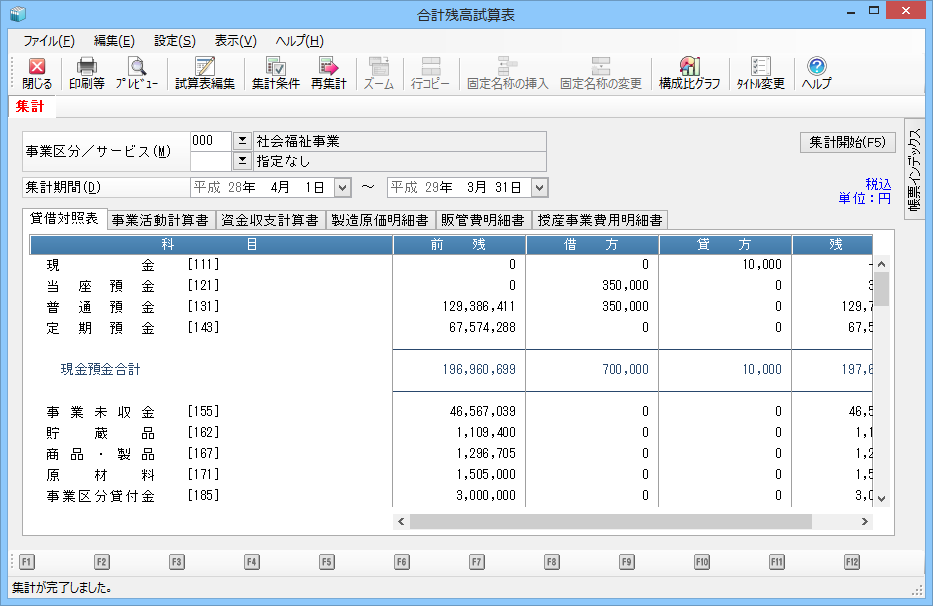Open the end date dropdown for 平成29年
This screenshot has width=933, height=606.
(539, 187)
